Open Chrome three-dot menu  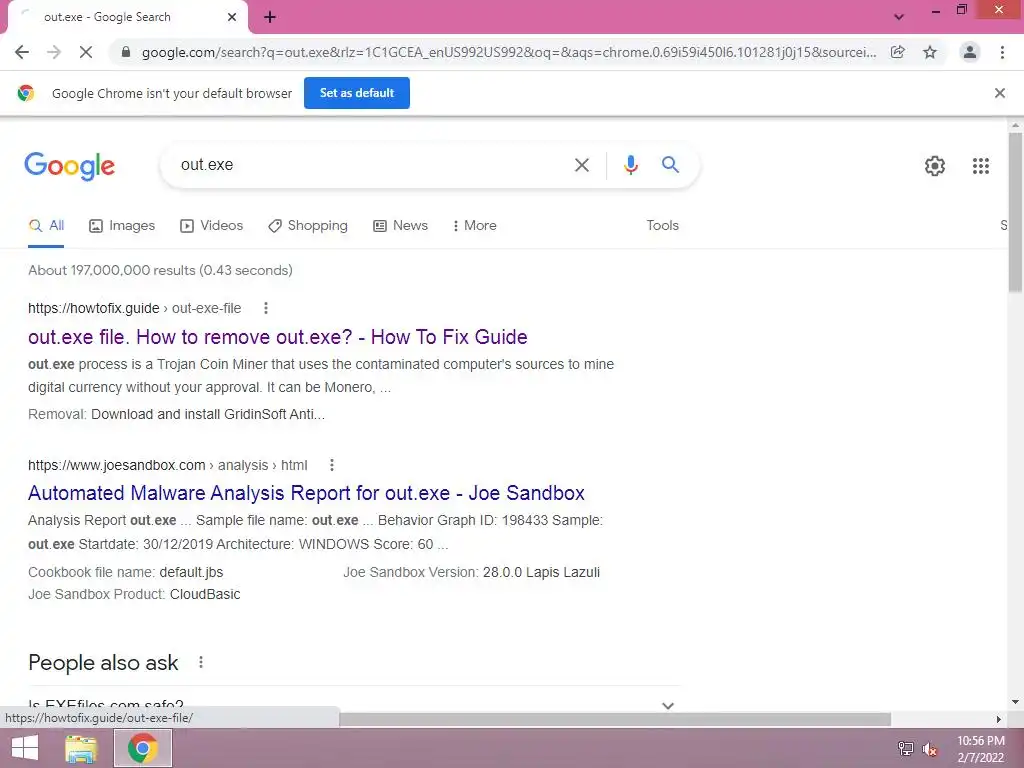pos(1002,52)
